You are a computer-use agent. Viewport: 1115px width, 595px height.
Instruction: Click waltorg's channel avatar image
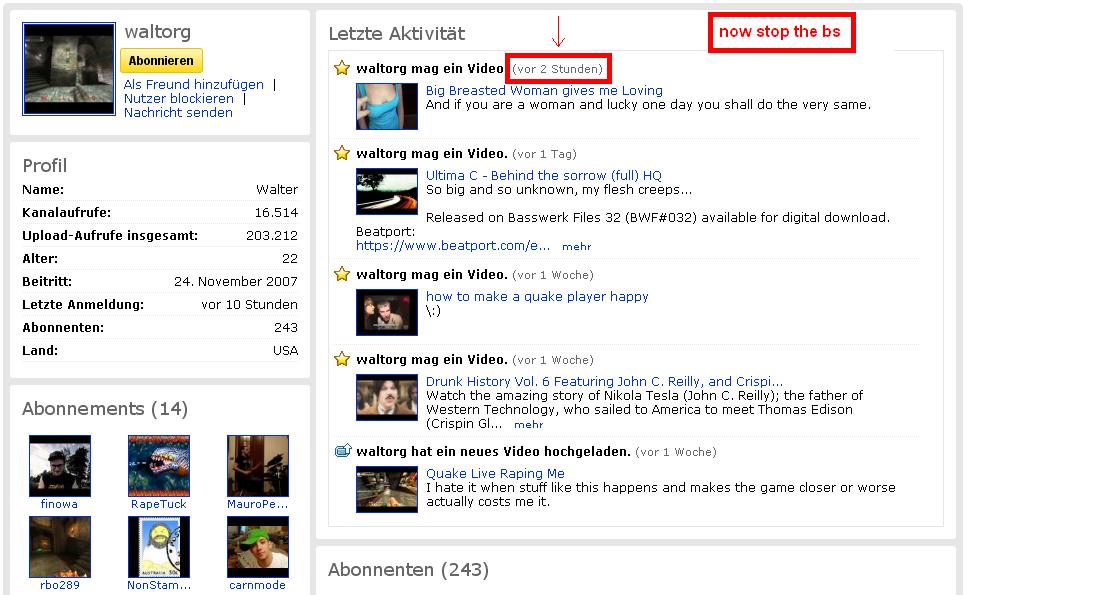pos(69,69)
